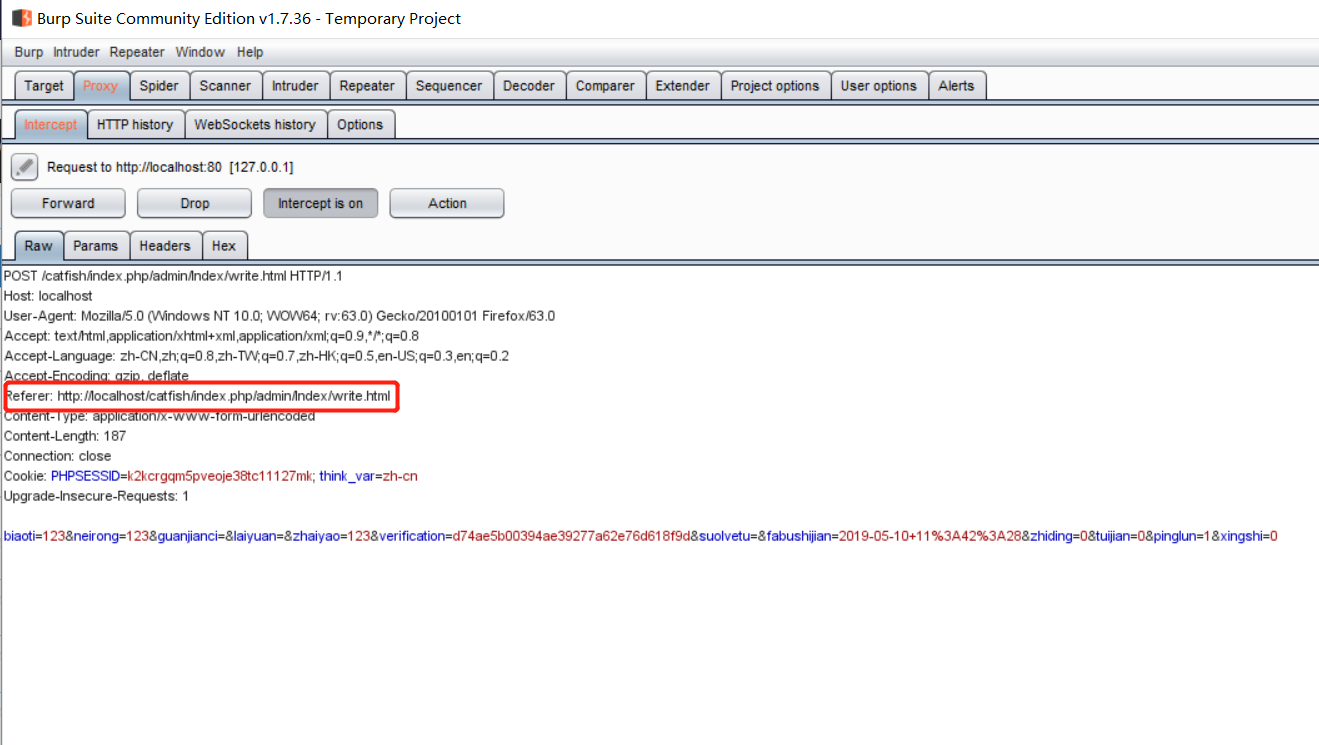The height and width of the screenshot is (745, 1319).
Task: Switch to the Target tab
Action: pyautogui.click(x=44, y=86)
